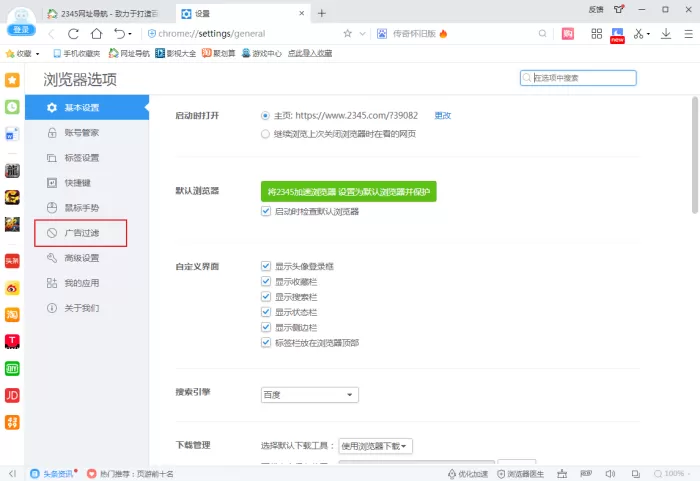This screenshot has height=481, width=700.
Task: Click the browser back arrow
Action: 51,34
